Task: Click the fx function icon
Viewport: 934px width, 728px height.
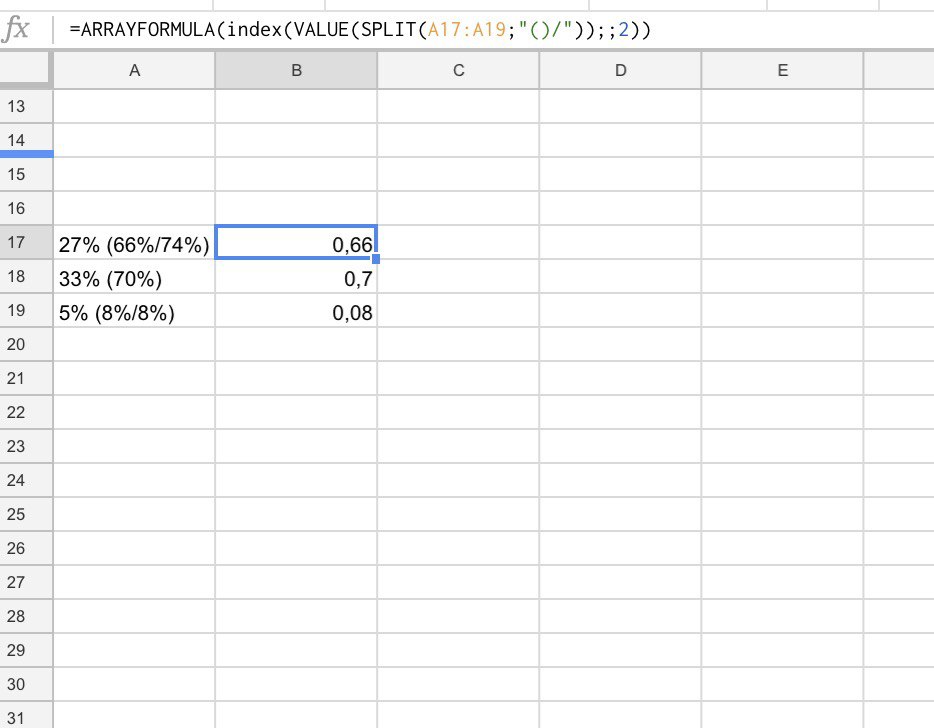Action: pyautogui.click(x=16, y=29)
